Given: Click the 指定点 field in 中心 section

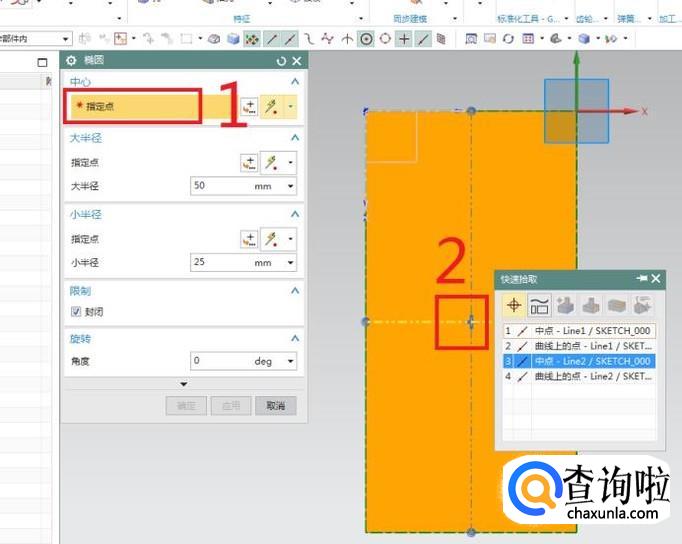Looking at the screenshot, I should click(x=134, y=105).
